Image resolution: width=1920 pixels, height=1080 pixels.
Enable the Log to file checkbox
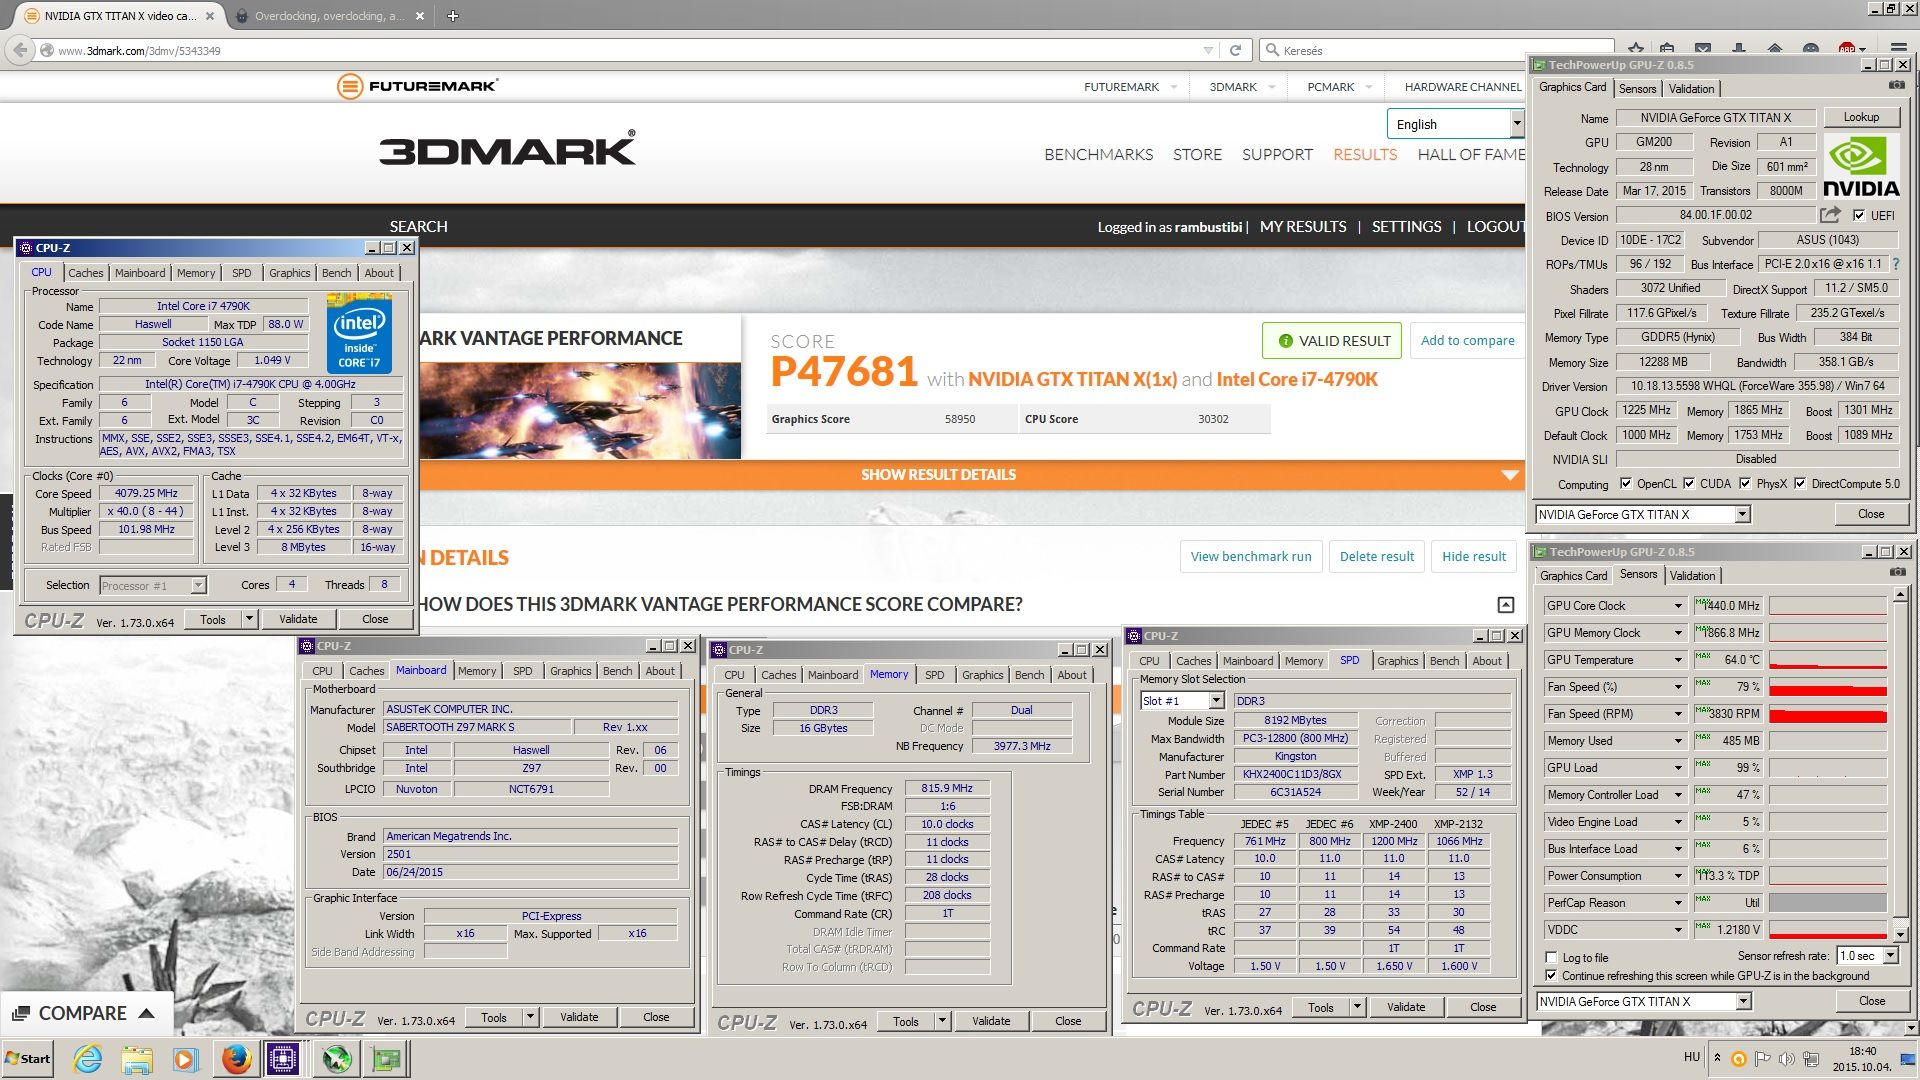point(1551,957)
